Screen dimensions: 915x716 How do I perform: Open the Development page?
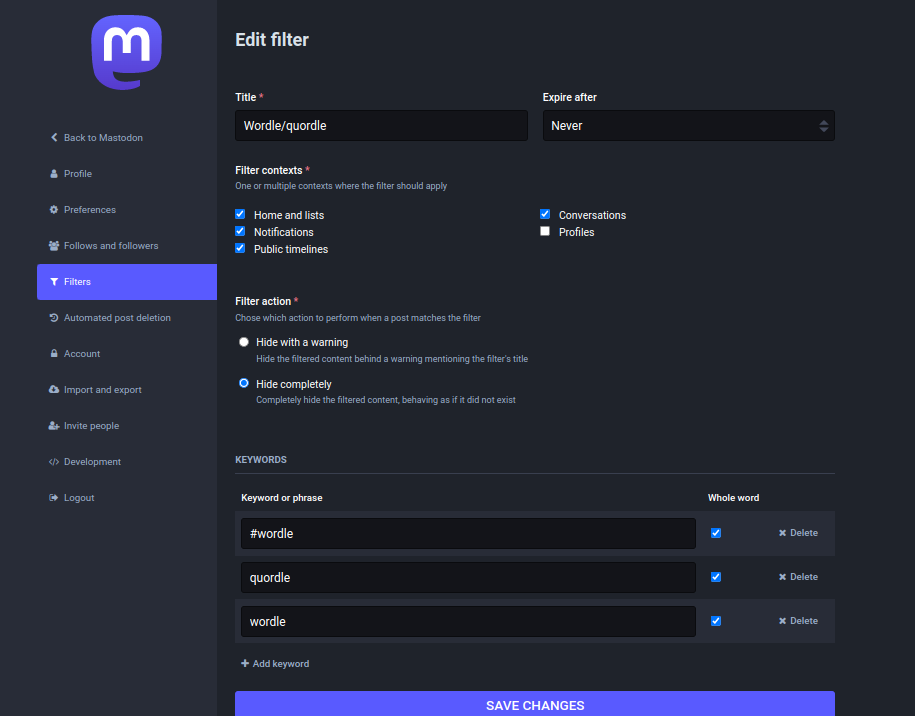pos(127,462)
